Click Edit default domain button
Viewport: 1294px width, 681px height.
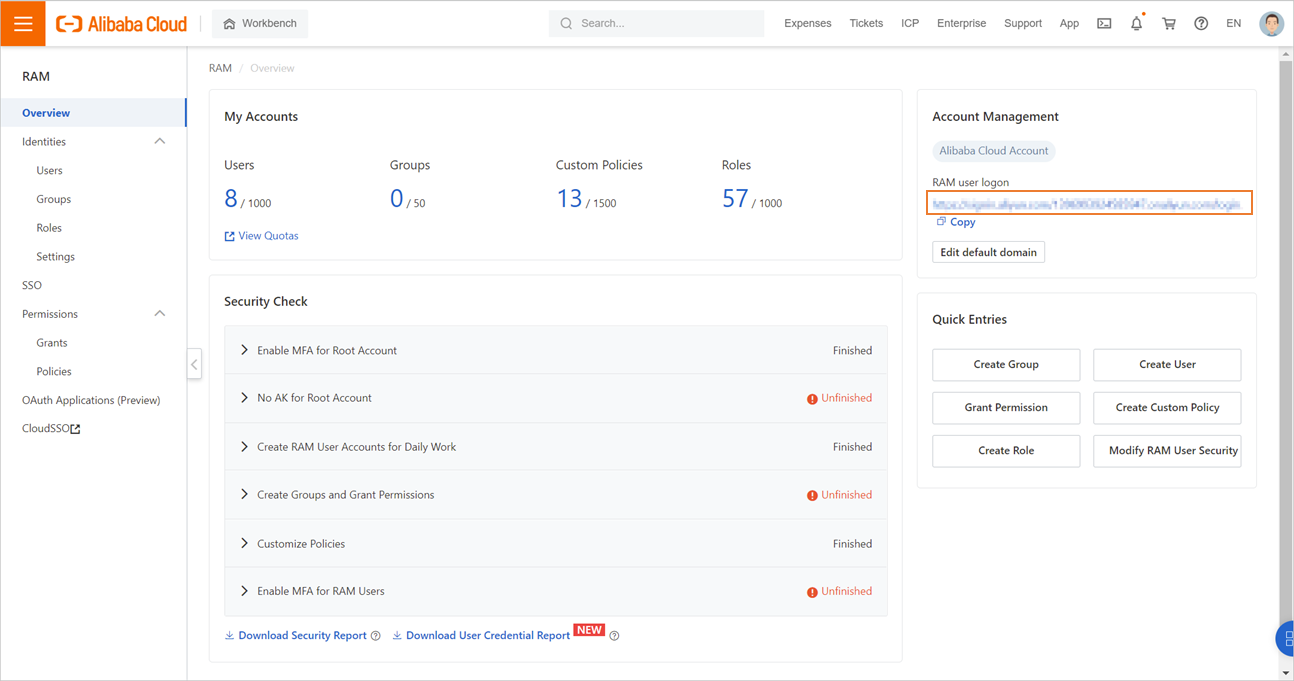[x=988, y=252]
